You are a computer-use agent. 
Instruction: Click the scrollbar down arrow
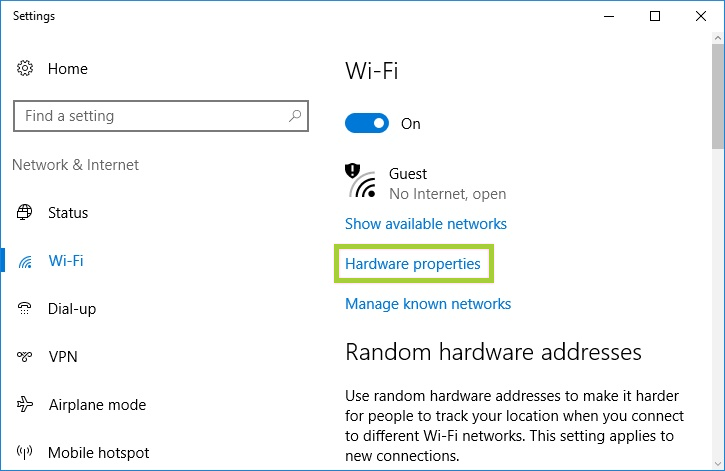point(718,464)
